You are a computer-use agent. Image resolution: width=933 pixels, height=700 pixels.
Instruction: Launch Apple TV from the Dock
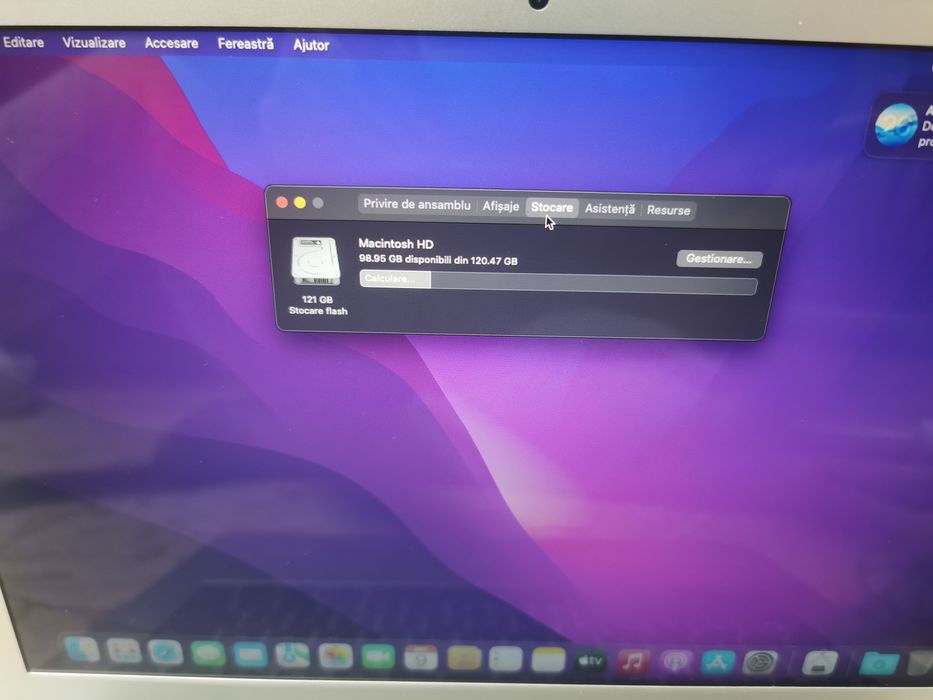click(590, 661)
